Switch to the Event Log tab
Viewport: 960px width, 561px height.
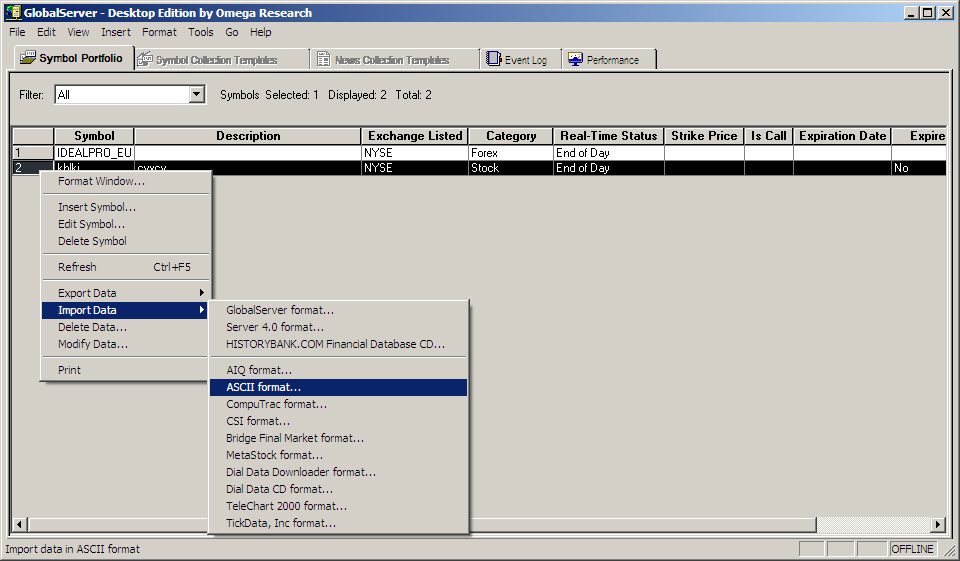point(521,60)
